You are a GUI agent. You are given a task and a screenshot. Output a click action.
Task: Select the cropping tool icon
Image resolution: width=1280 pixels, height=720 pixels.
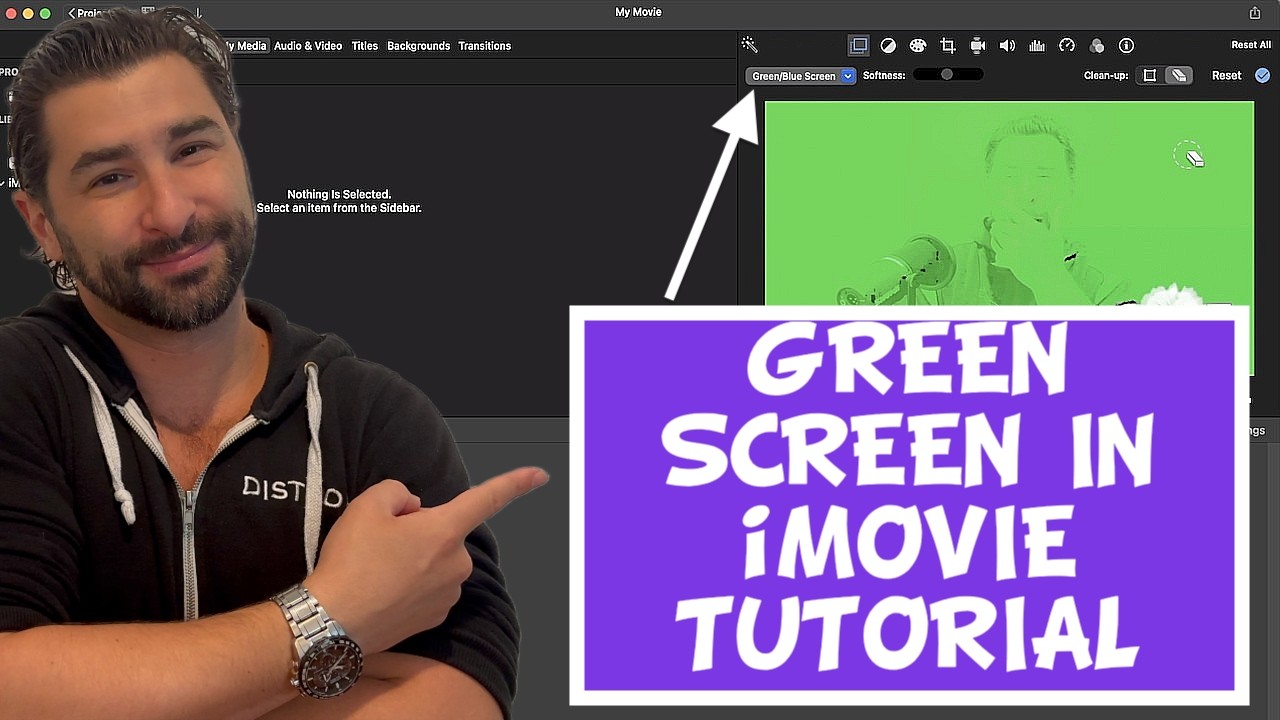(x=948, y=46)
